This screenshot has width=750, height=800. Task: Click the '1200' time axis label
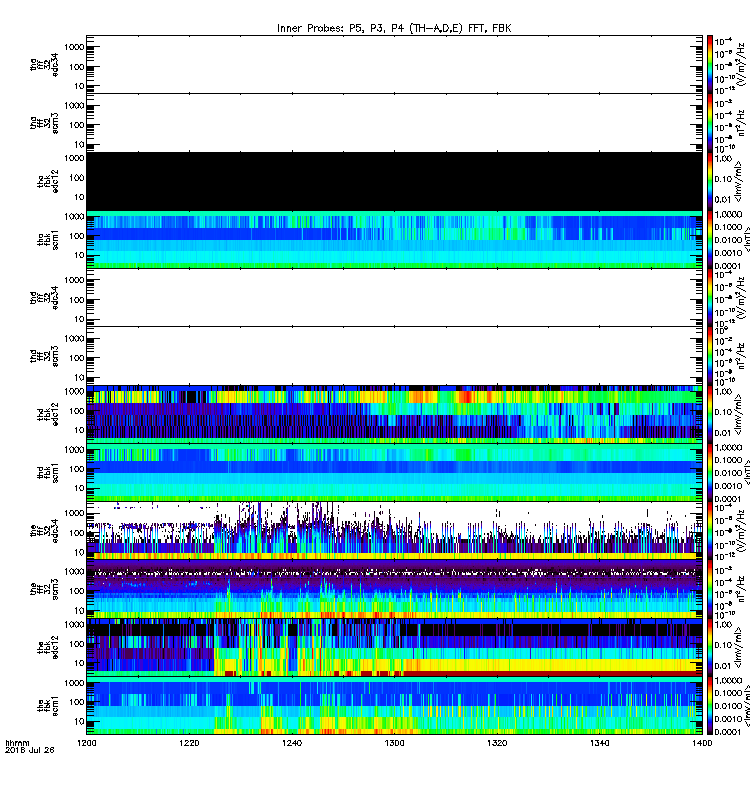(x=86, y=743)
